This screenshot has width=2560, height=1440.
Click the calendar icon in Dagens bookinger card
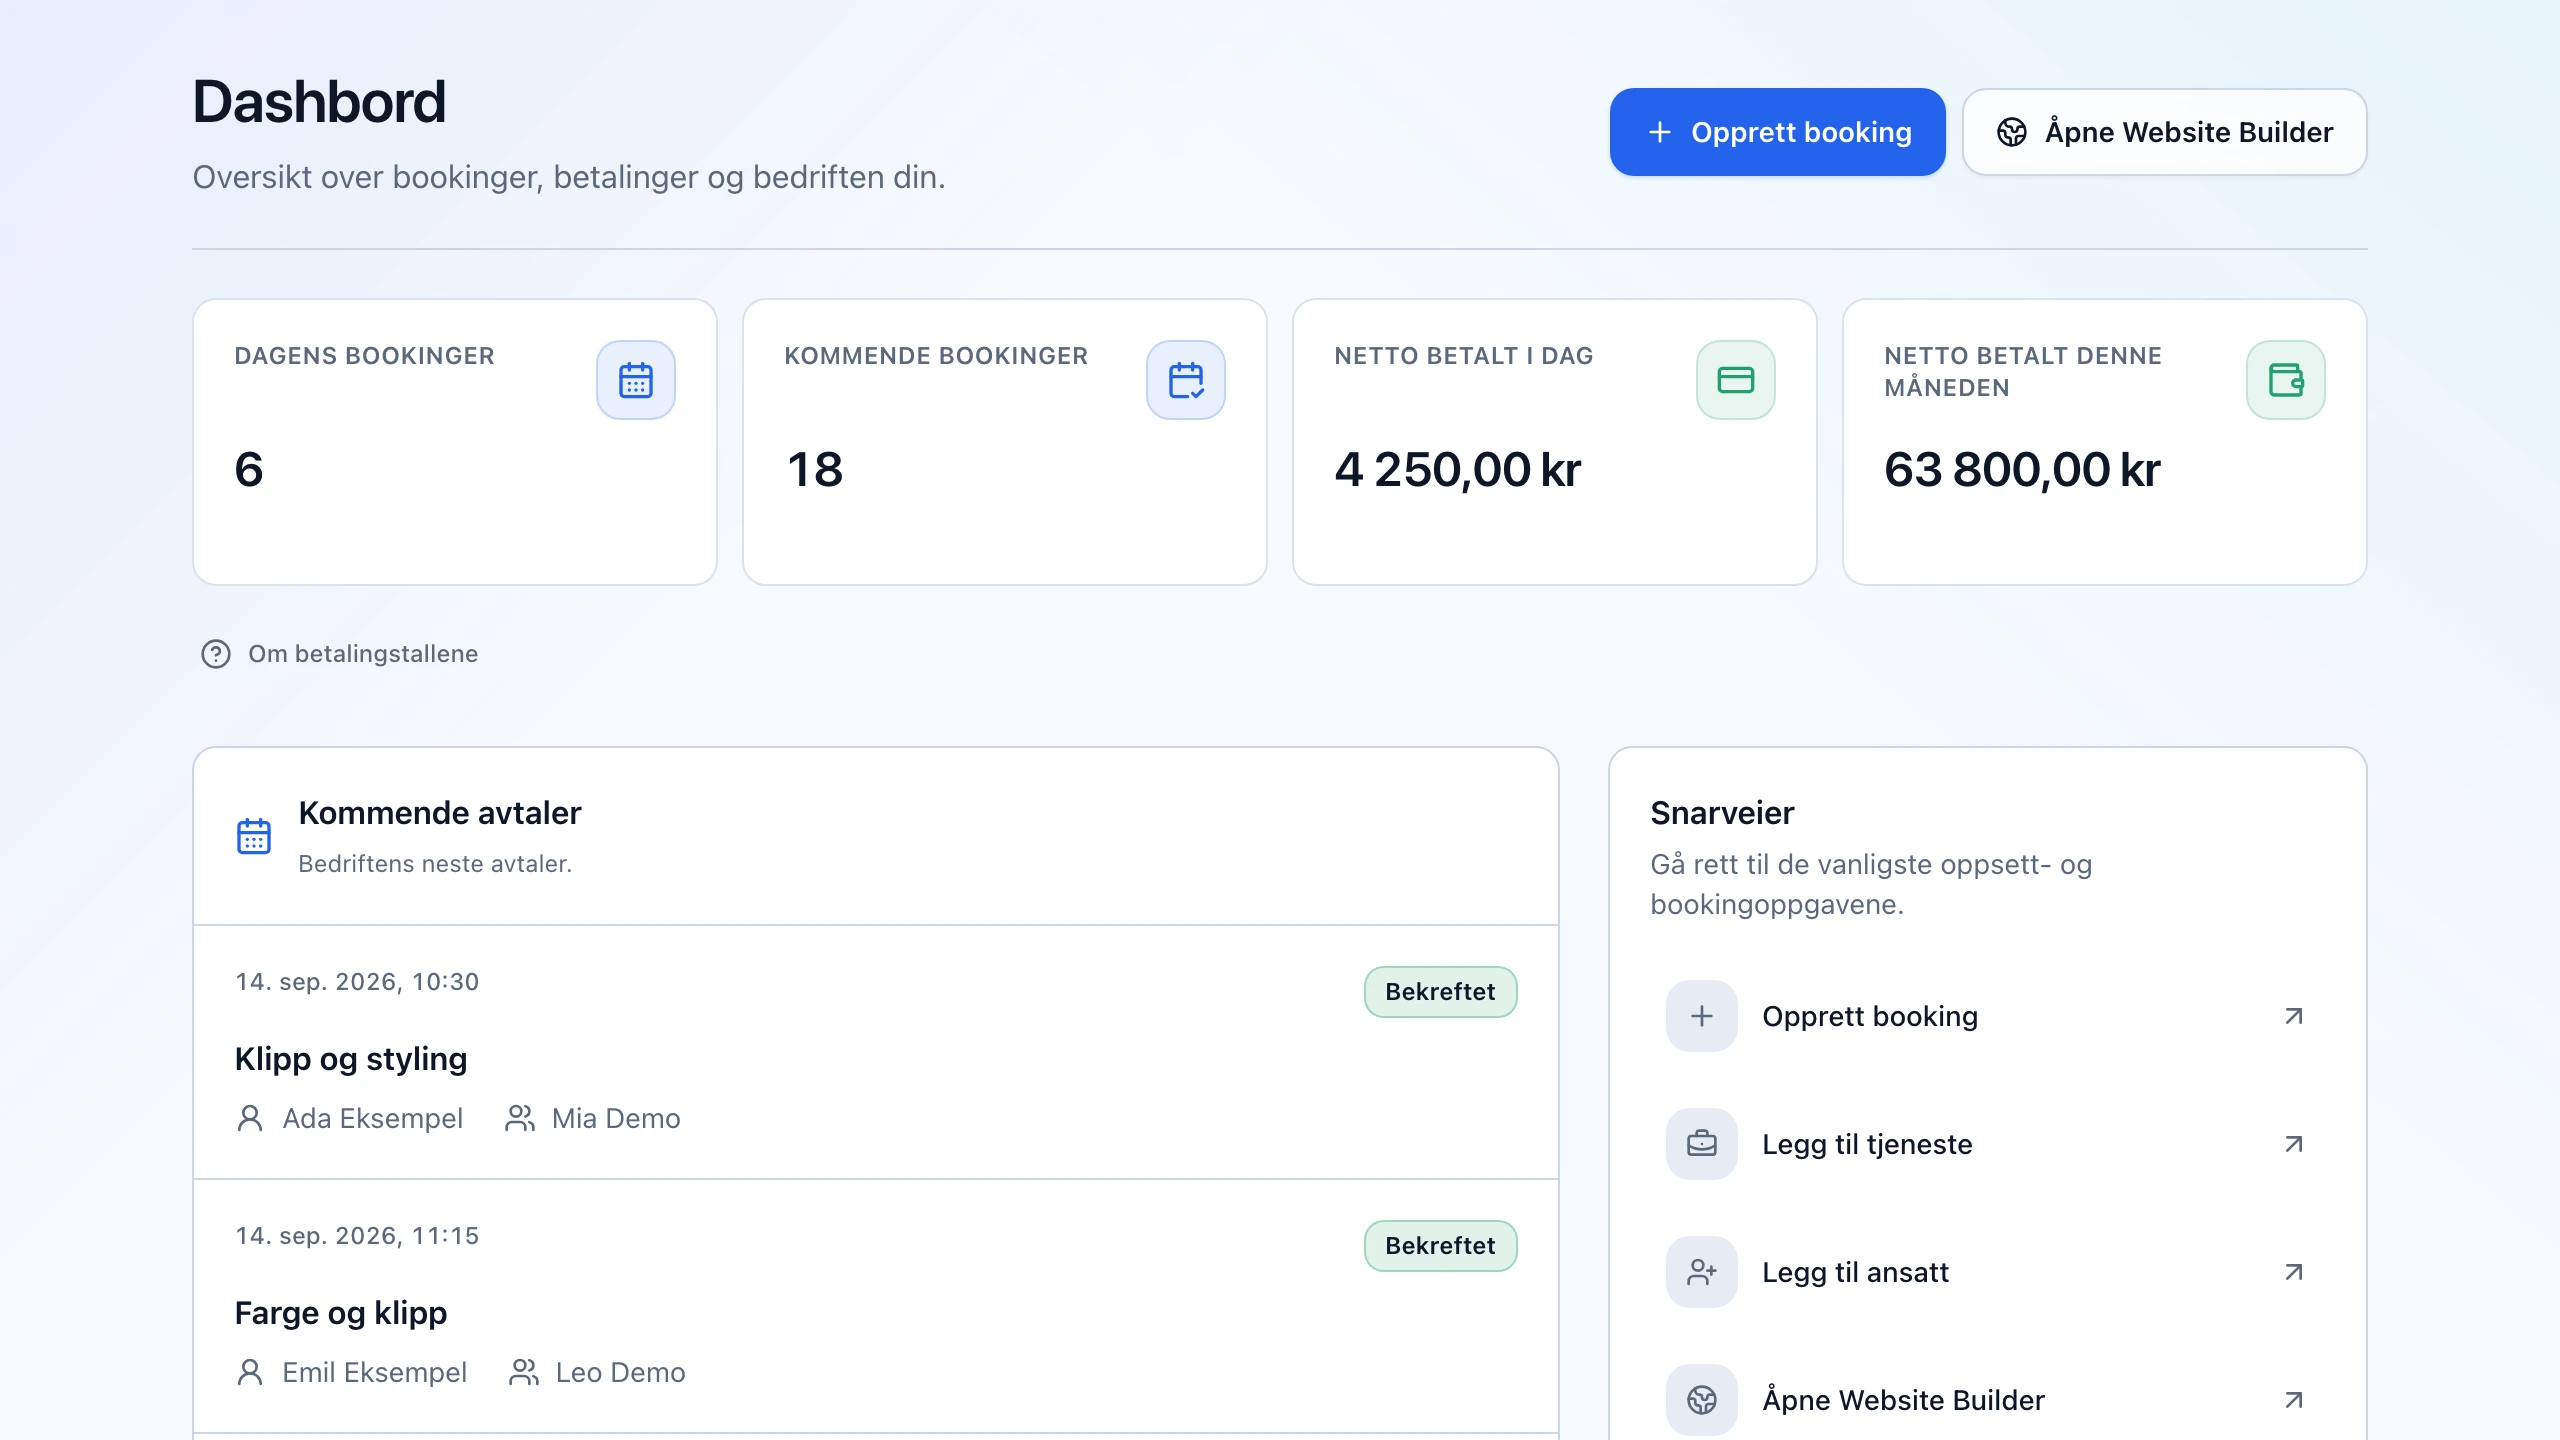tap(636, 380)
